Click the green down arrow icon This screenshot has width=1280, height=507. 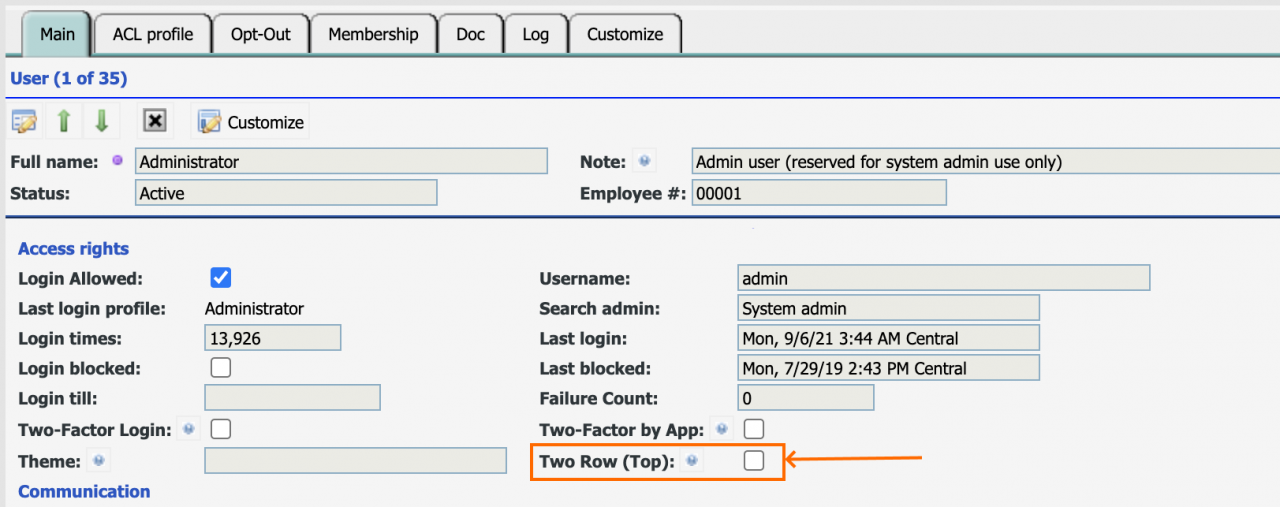(101, 122)
